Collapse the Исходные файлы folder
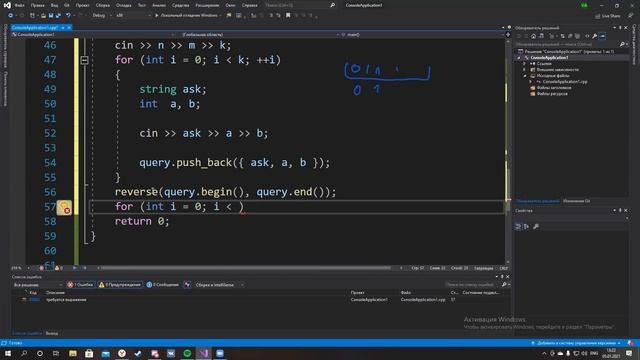The image size is (640, 360). [524, 76]
